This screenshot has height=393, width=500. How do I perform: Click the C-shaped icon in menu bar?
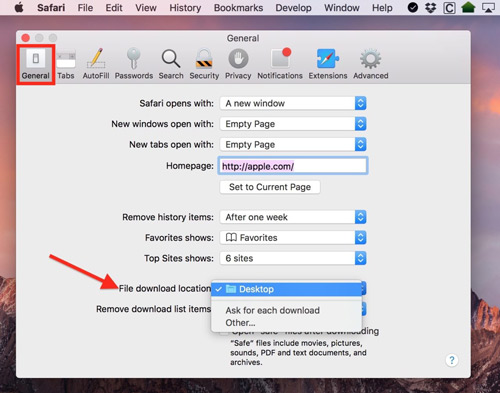tap(449, 8)
